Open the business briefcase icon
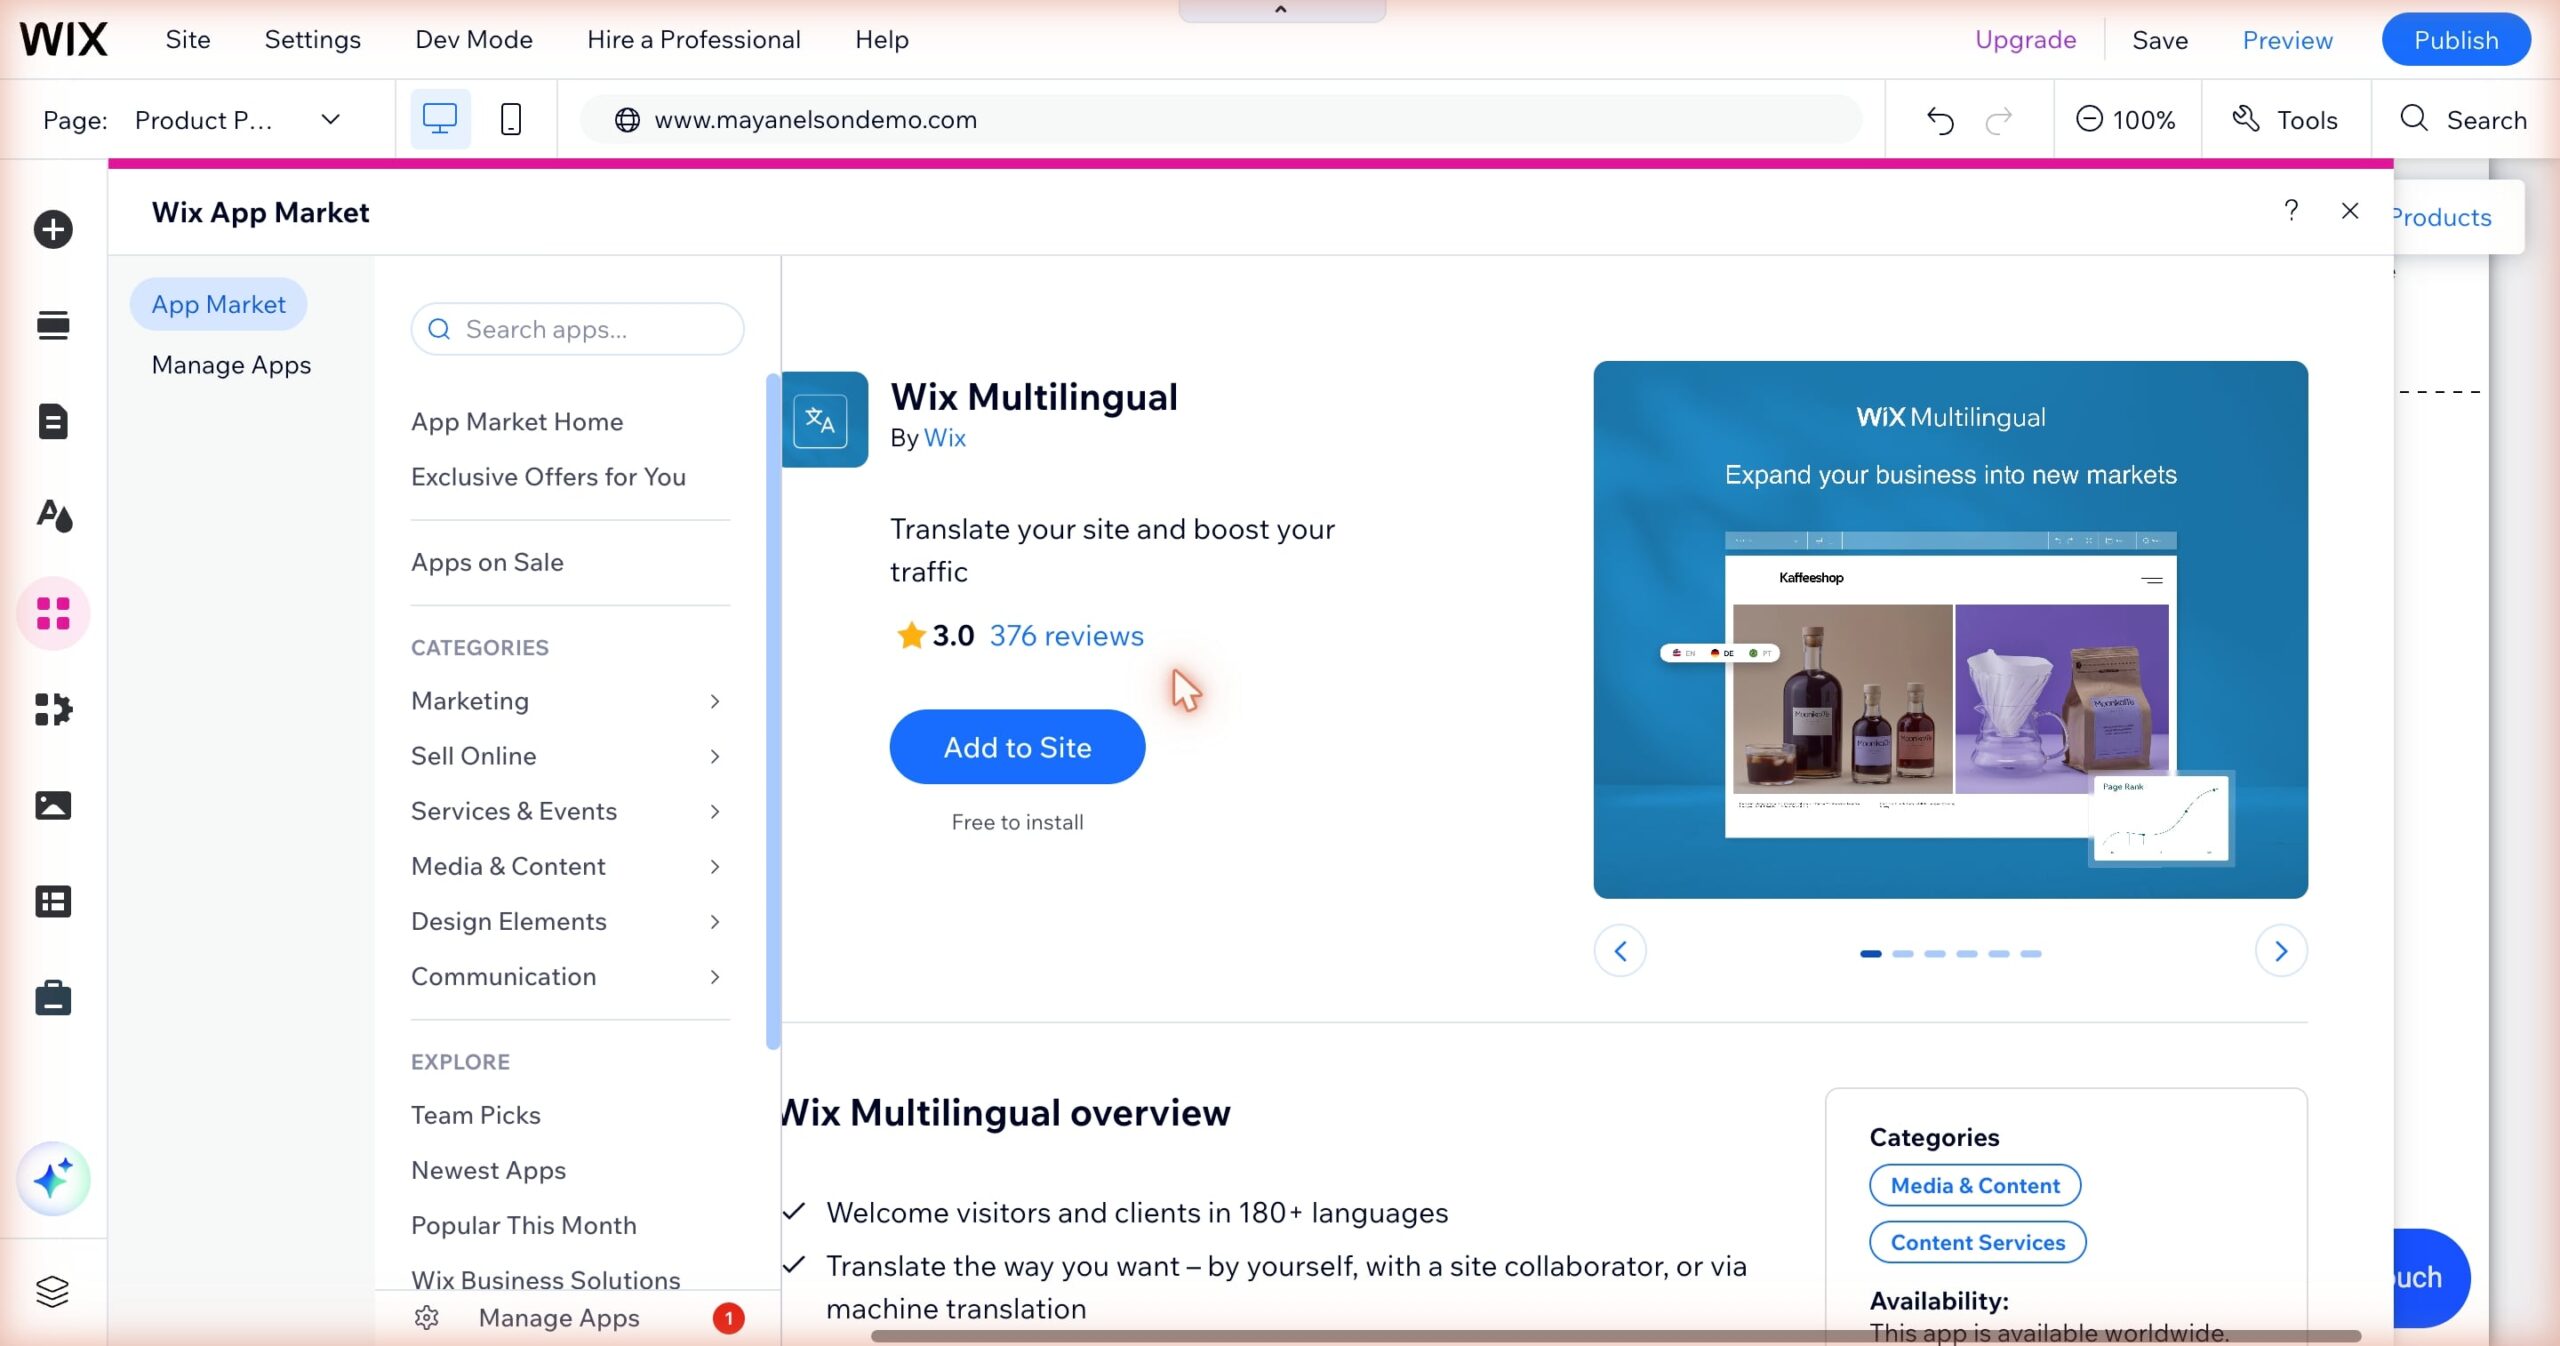This screenshot has width=2560, height=1346. tap(53, 997)
